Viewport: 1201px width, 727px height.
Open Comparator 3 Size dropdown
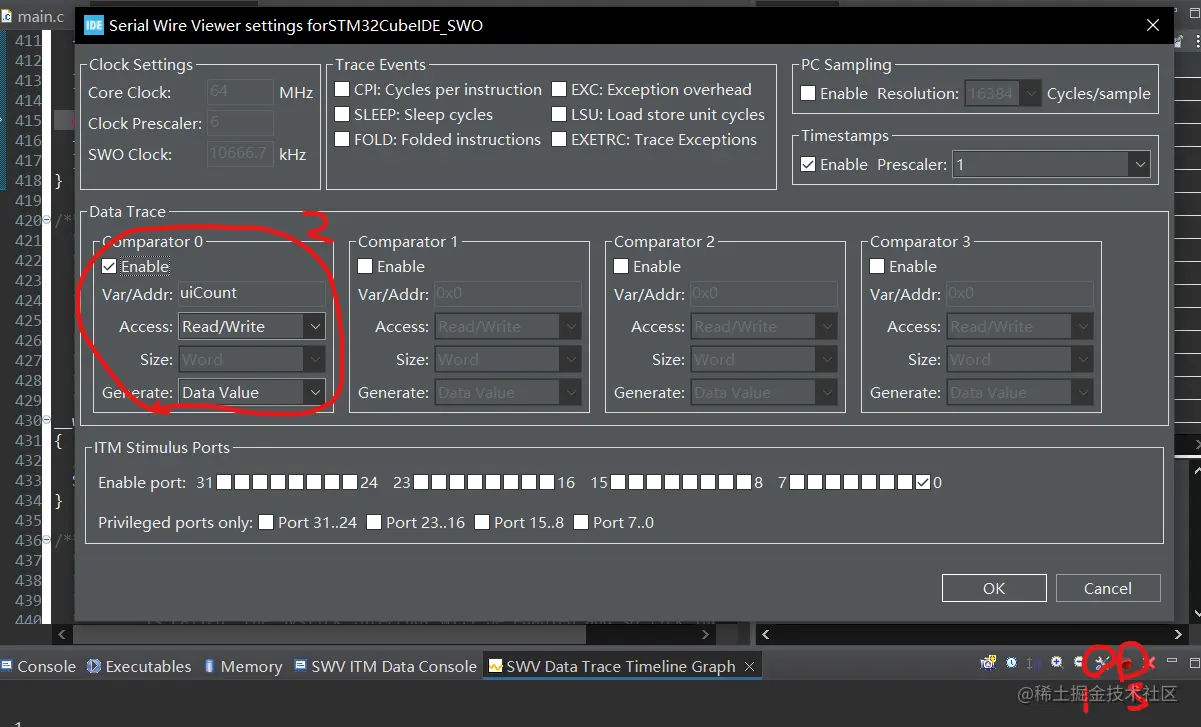click(1020, 360)
